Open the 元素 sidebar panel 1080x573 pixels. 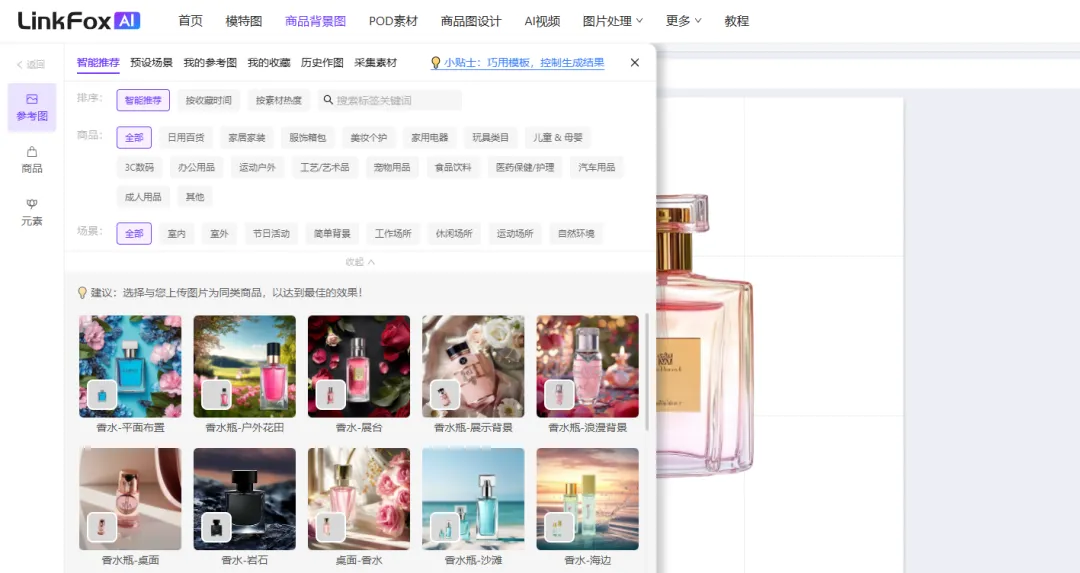click(32, 212)
